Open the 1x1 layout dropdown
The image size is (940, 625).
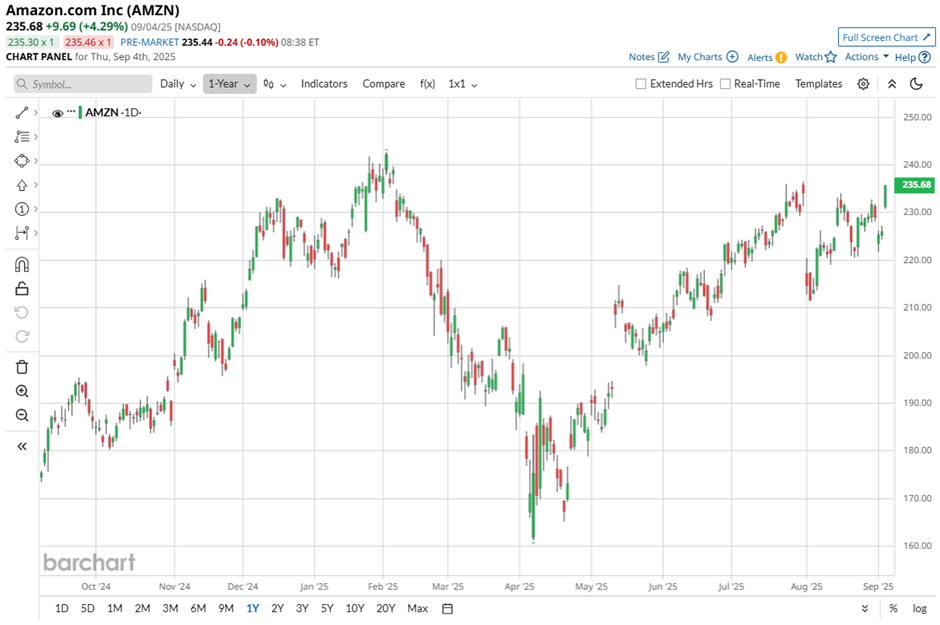point(463,84)
